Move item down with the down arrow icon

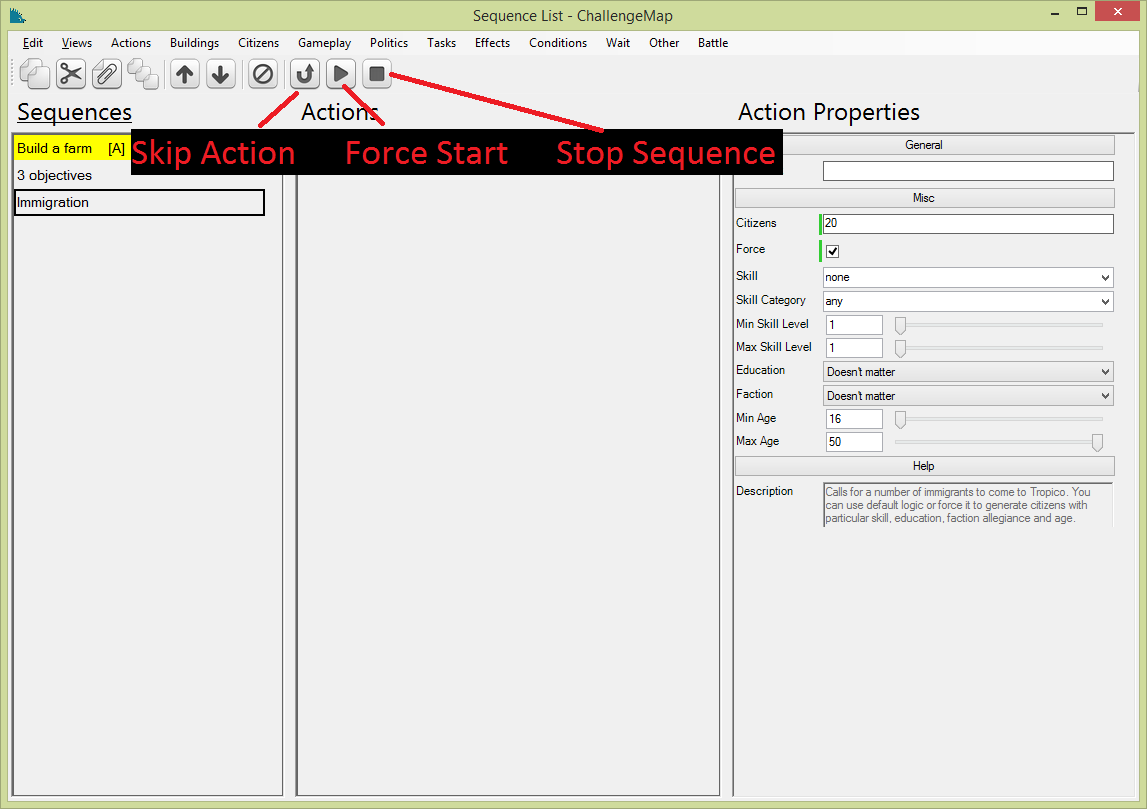tap(221, 74)
